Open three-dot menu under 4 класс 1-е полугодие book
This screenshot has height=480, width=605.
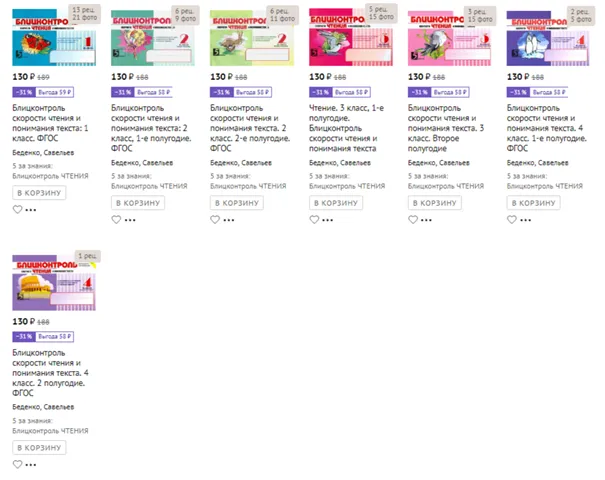coord(526,220)
